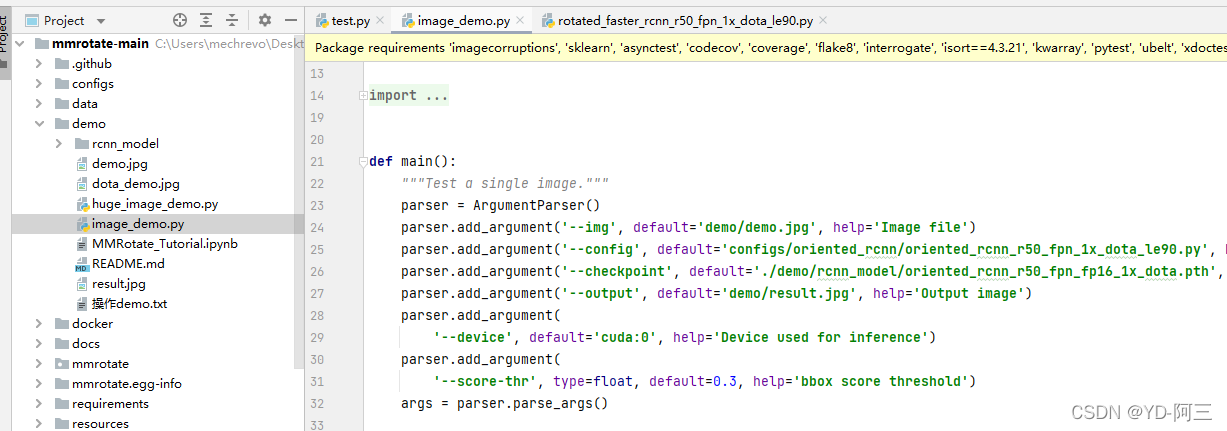Click line number 24 in gutter
The height and width of the screenshot is (431, 1227).
click(x=317, y=227)
